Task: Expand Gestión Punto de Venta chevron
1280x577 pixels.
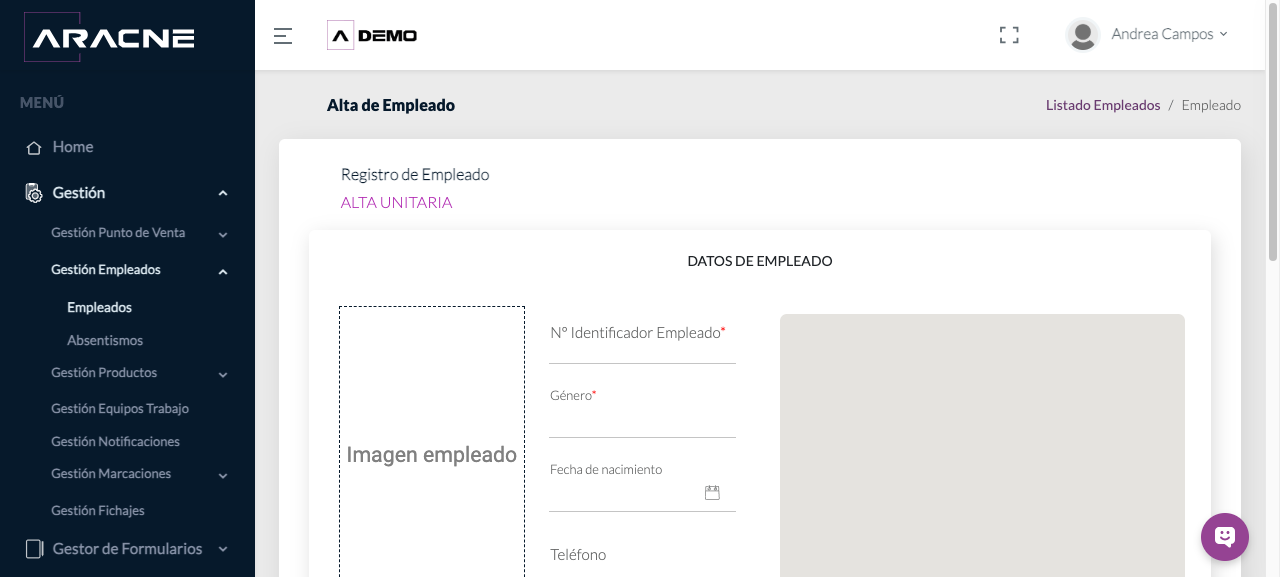Action: click(x=223, y=235)
